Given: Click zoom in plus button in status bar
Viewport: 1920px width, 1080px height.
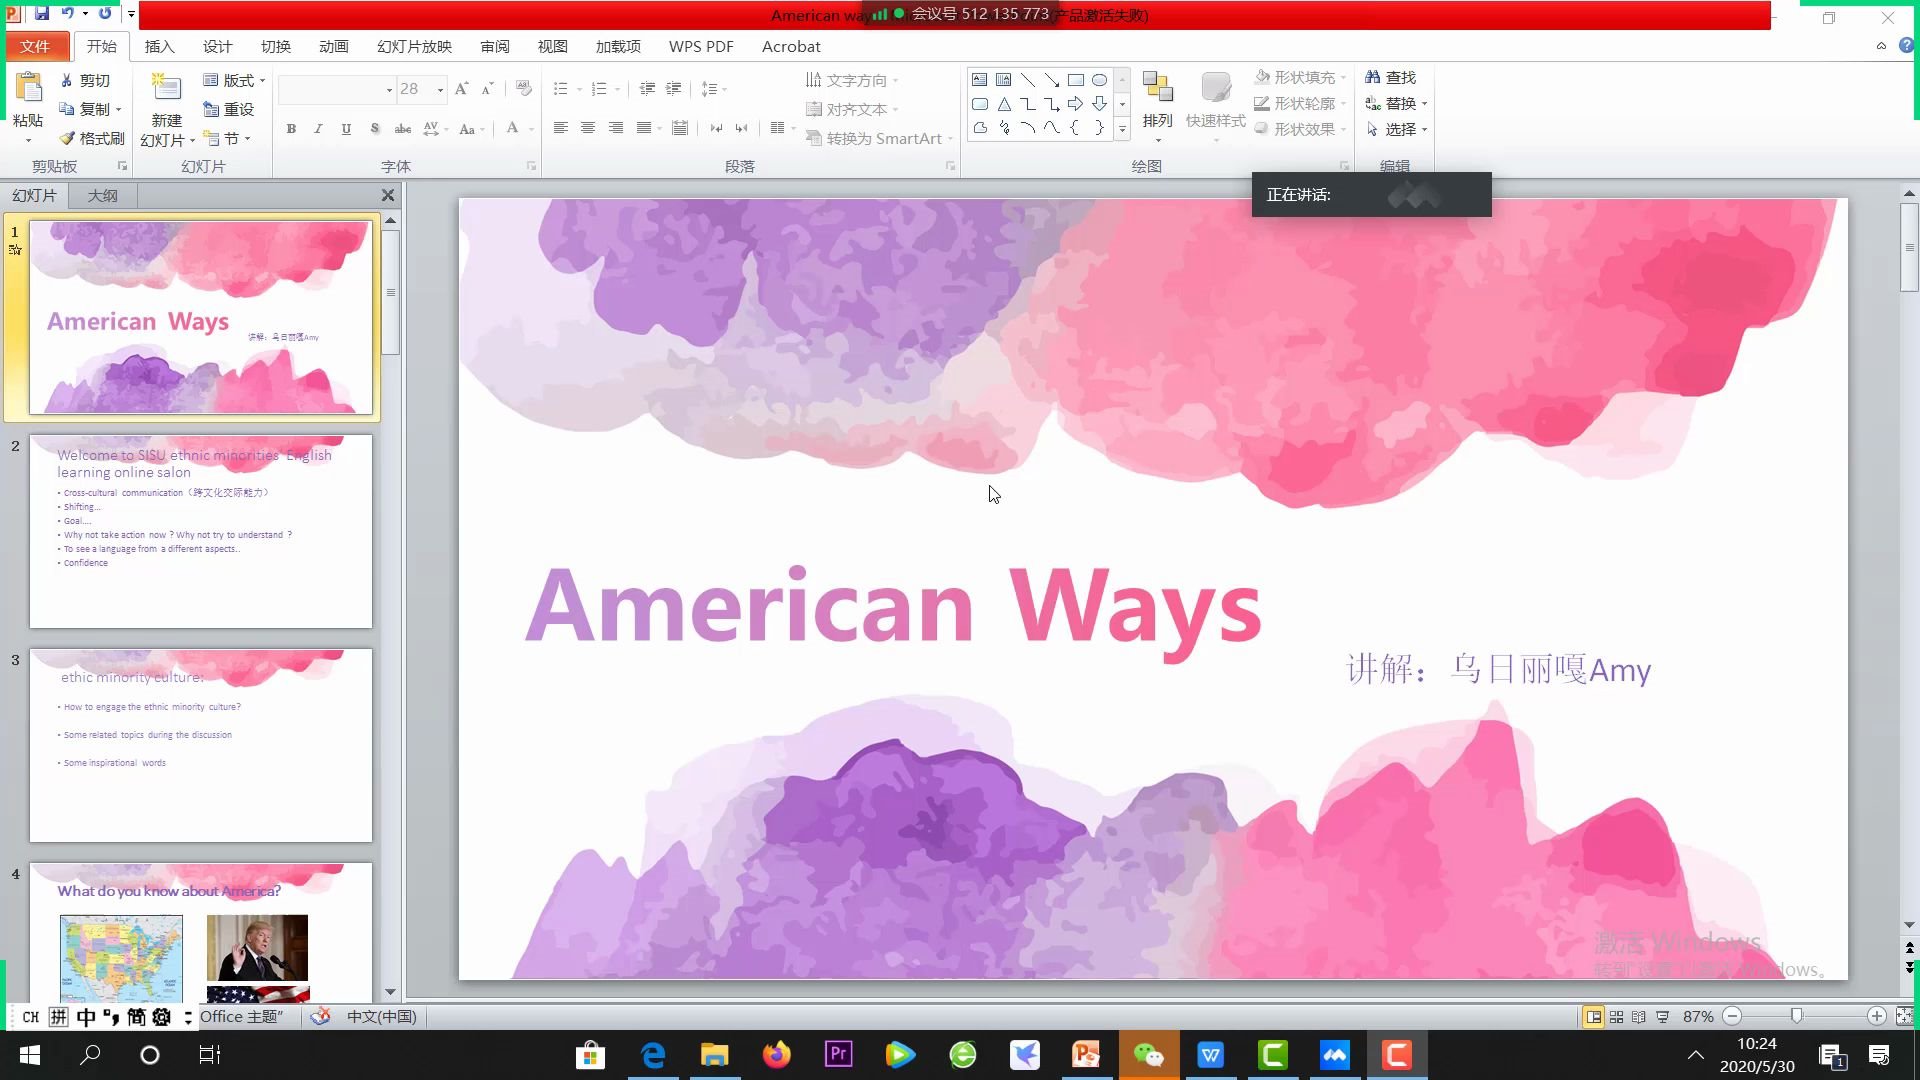Looking at the screenshot, I should pyautogui.click(x=1877, y=1016).
